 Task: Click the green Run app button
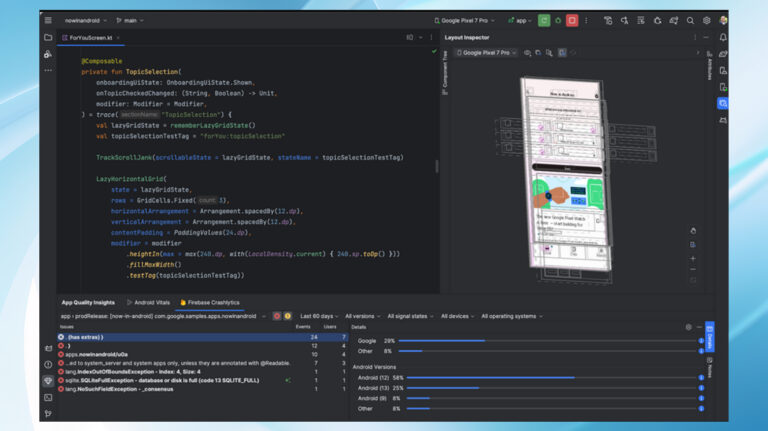544,20
